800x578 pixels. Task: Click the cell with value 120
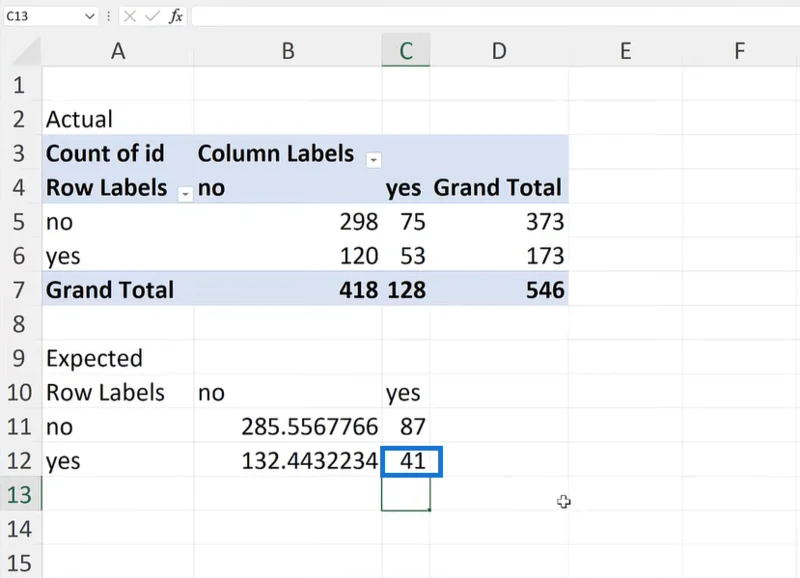click(x=288, y=256)
